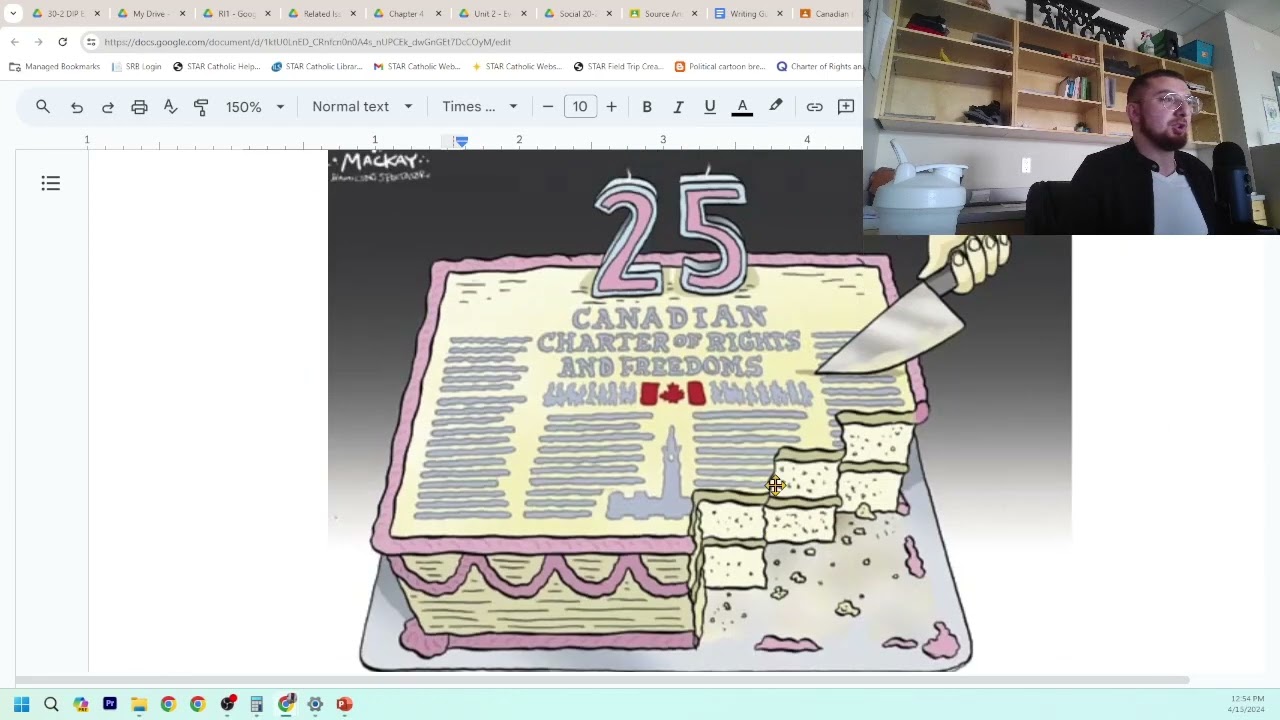Toggle italic formatting
This screenshot has width=1280, height=720.
pos(678,107)
